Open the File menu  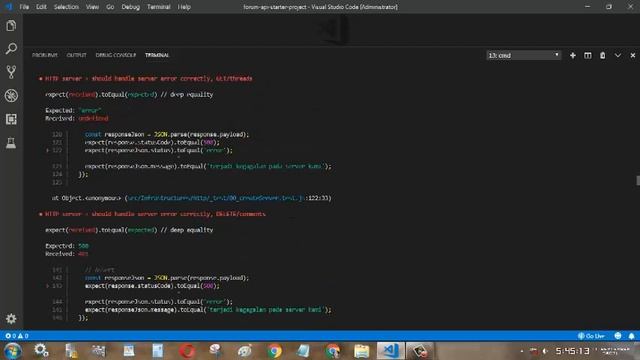pyautogui.click(x=24, y=7)
